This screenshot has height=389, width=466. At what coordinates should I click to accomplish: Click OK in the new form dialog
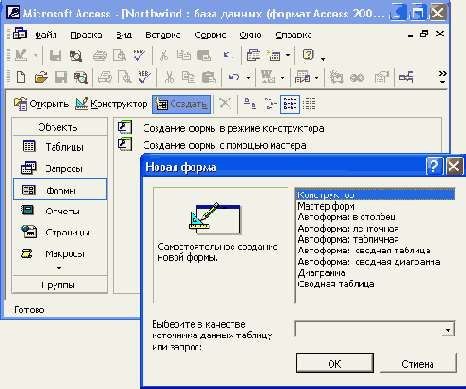pyautogui.click(x=335, y=363)
